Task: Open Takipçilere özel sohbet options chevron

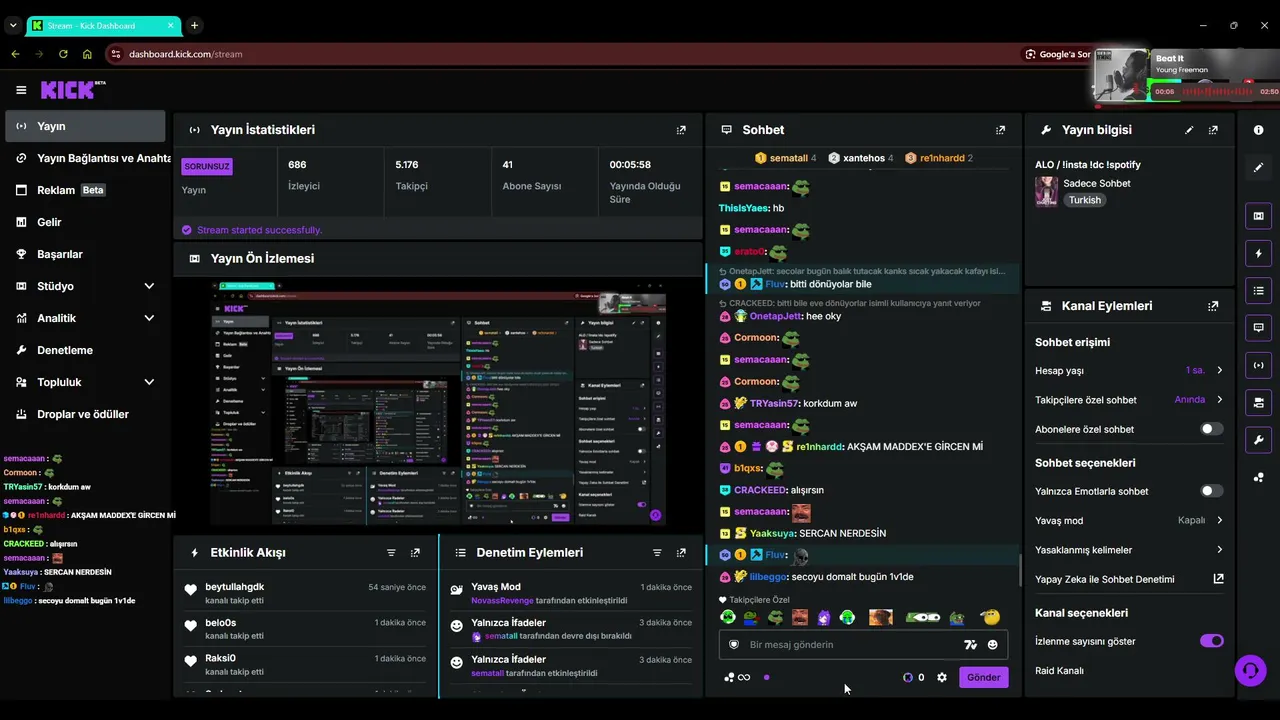Action: [1220, 400]
